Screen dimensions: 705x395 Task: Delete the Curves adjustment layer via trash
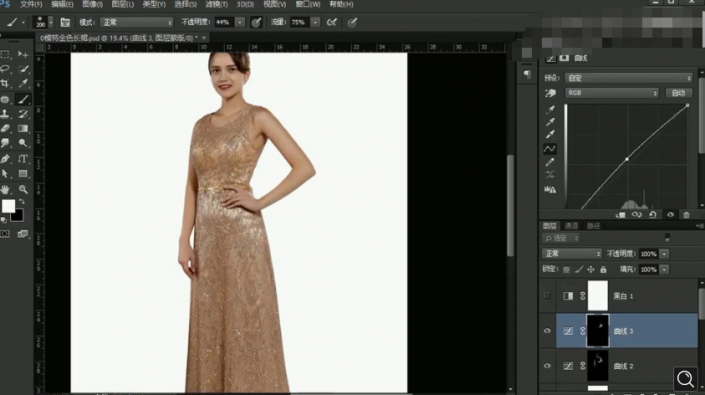[686, 215]
